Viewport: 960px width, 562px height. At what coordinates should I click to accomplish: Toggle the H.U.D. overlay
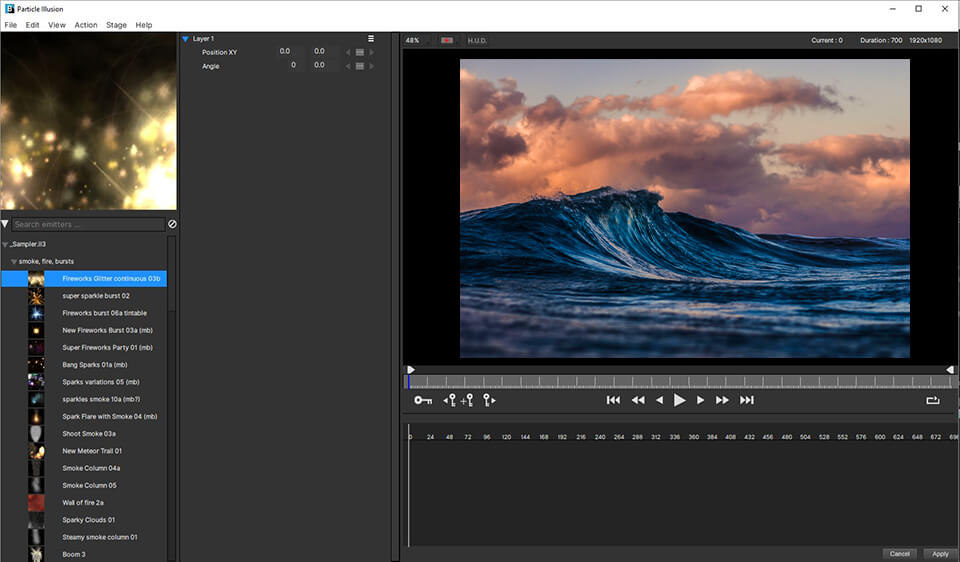pyautogui.click(x=477, y=40)
